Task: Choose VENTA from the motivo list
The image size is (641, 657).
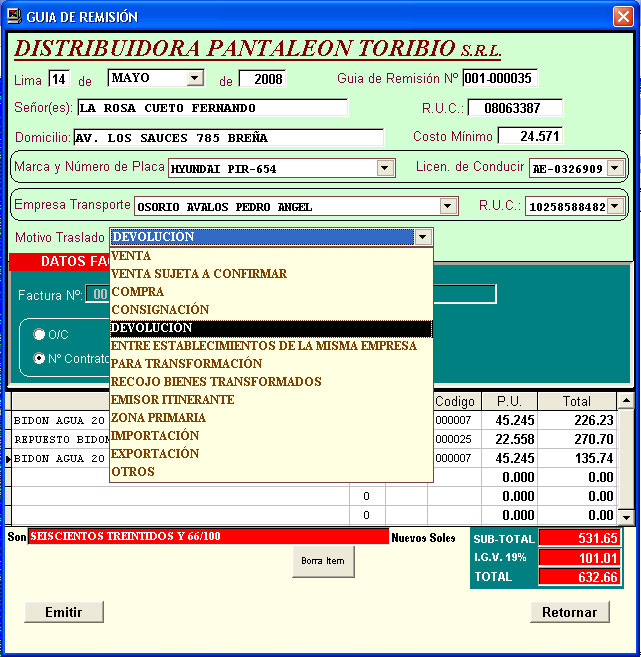Action: [x=131, y=256]
